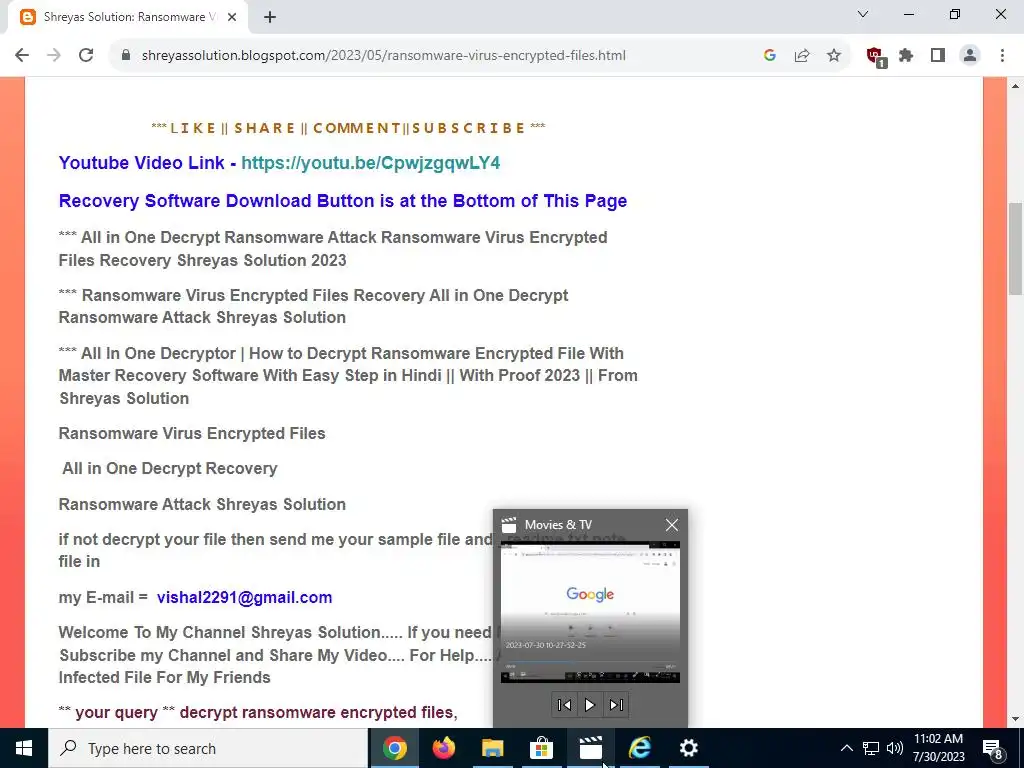The height and width of the screenshot is (768, 1024).
Task: Open the uBlock Origin extension icon
Action: (x=875, y=57)
